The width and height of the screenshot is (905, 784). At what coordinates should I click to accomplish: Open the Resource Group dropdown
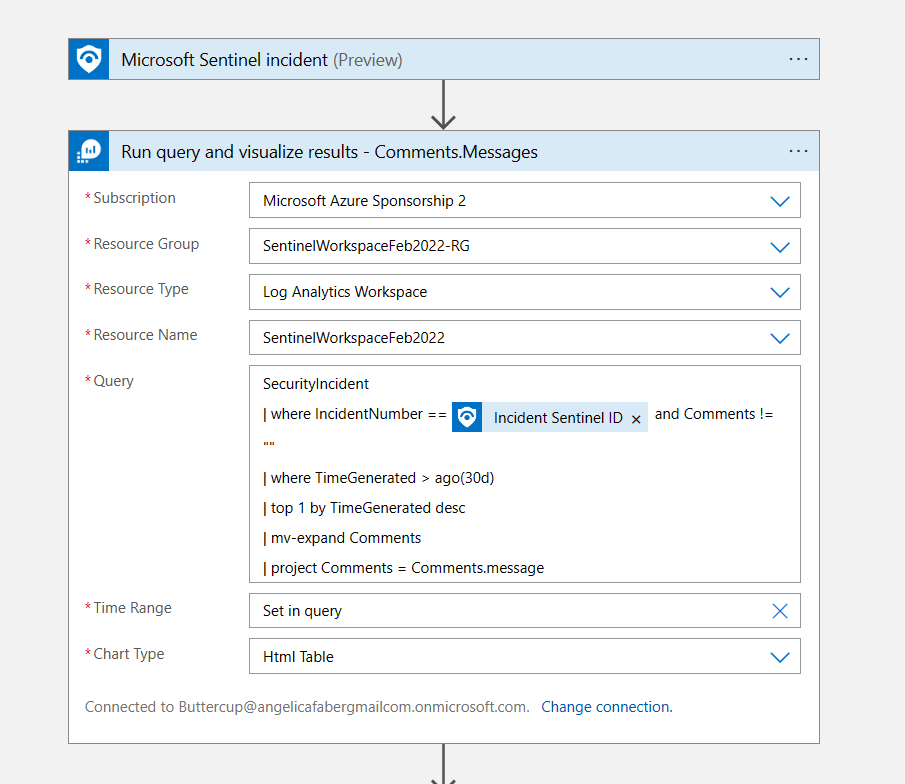pos(780,247)
